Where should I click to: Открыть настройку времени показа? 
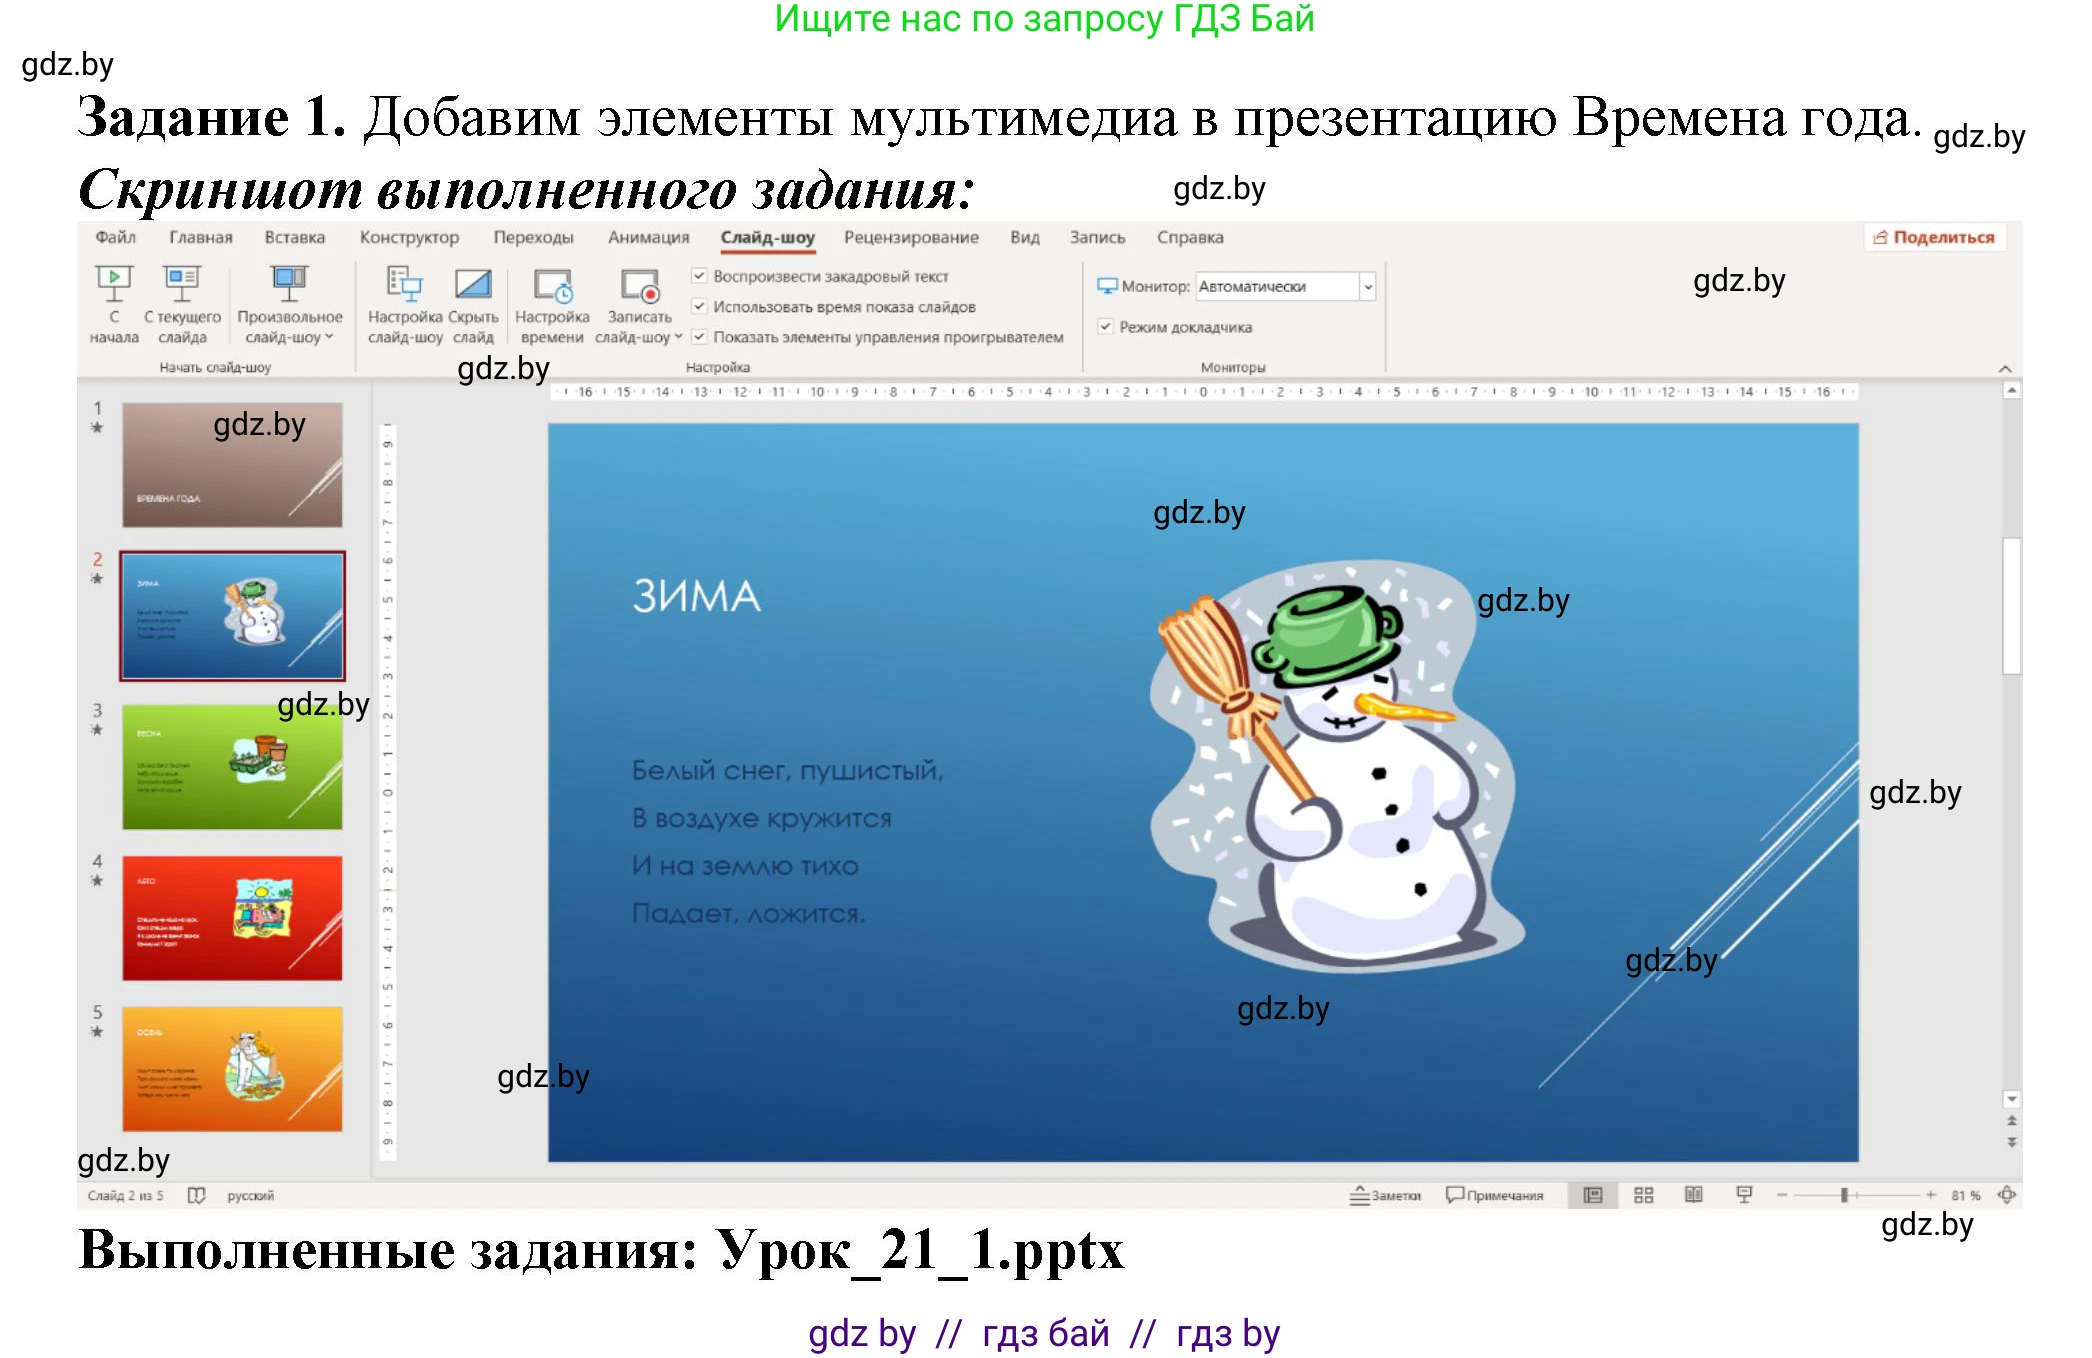pos(552,300)
